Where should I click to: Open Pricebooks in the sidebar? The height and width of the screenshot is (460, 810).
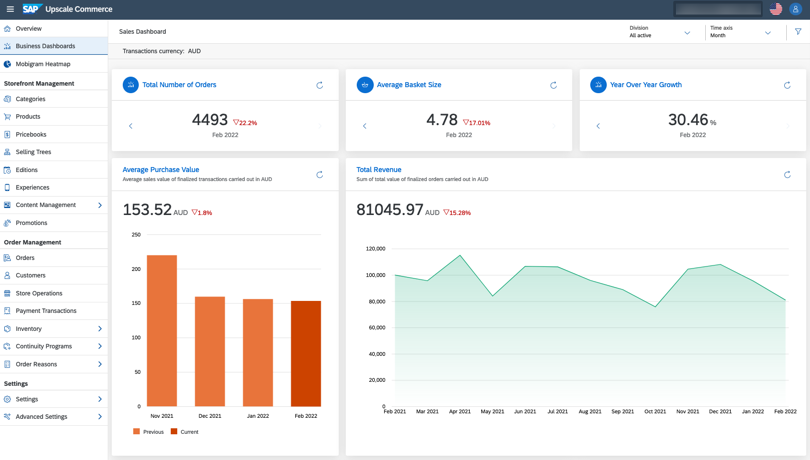coord(54,134)
